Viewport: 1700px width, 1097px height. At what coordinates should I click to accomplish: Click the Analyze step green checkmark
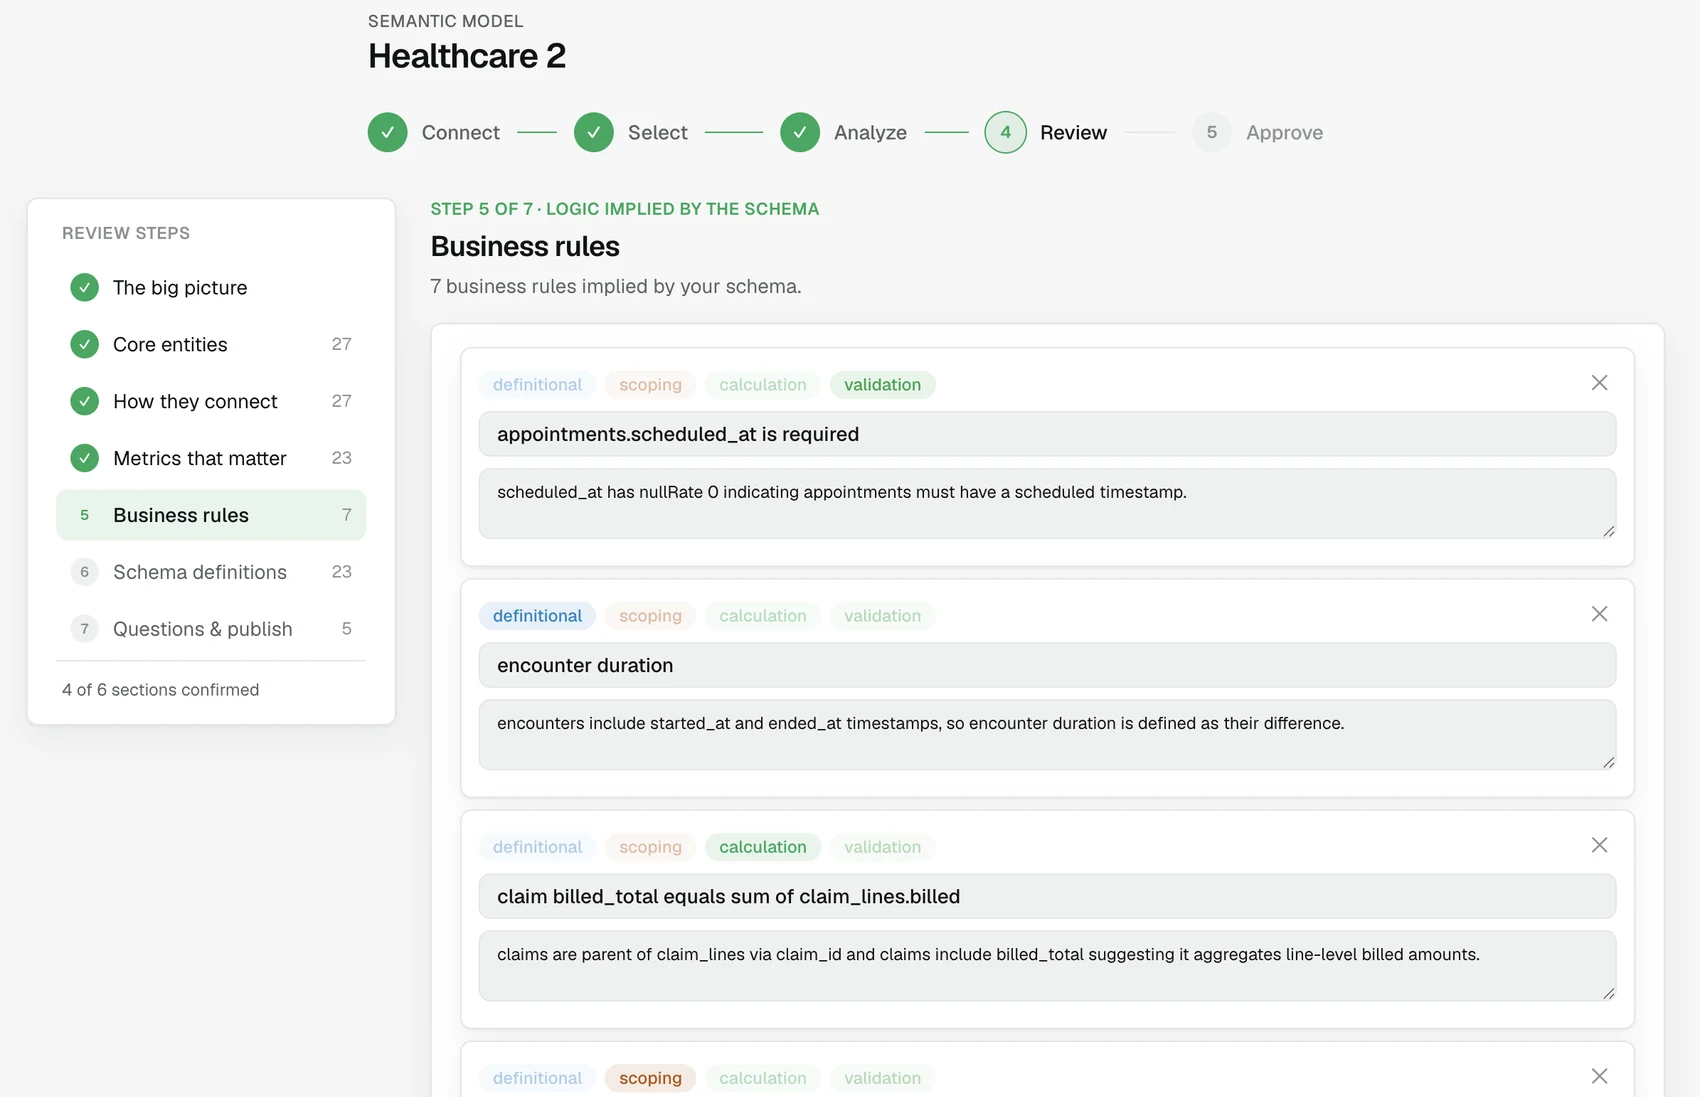tap(800, 132)
